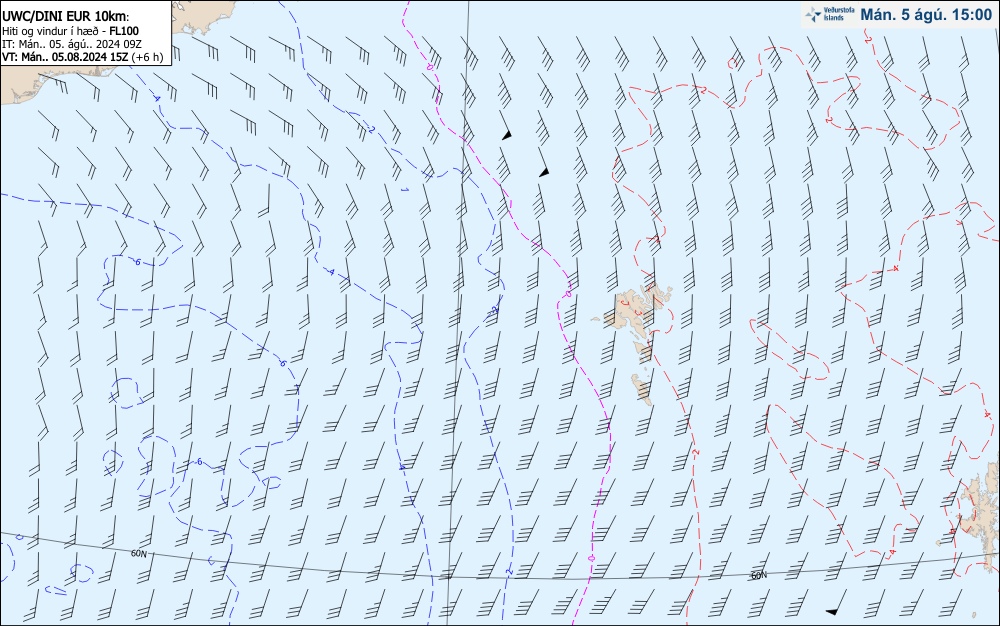
Task: Click the 'UWC/DINI EUR 10km:' title
Action: 65,17
